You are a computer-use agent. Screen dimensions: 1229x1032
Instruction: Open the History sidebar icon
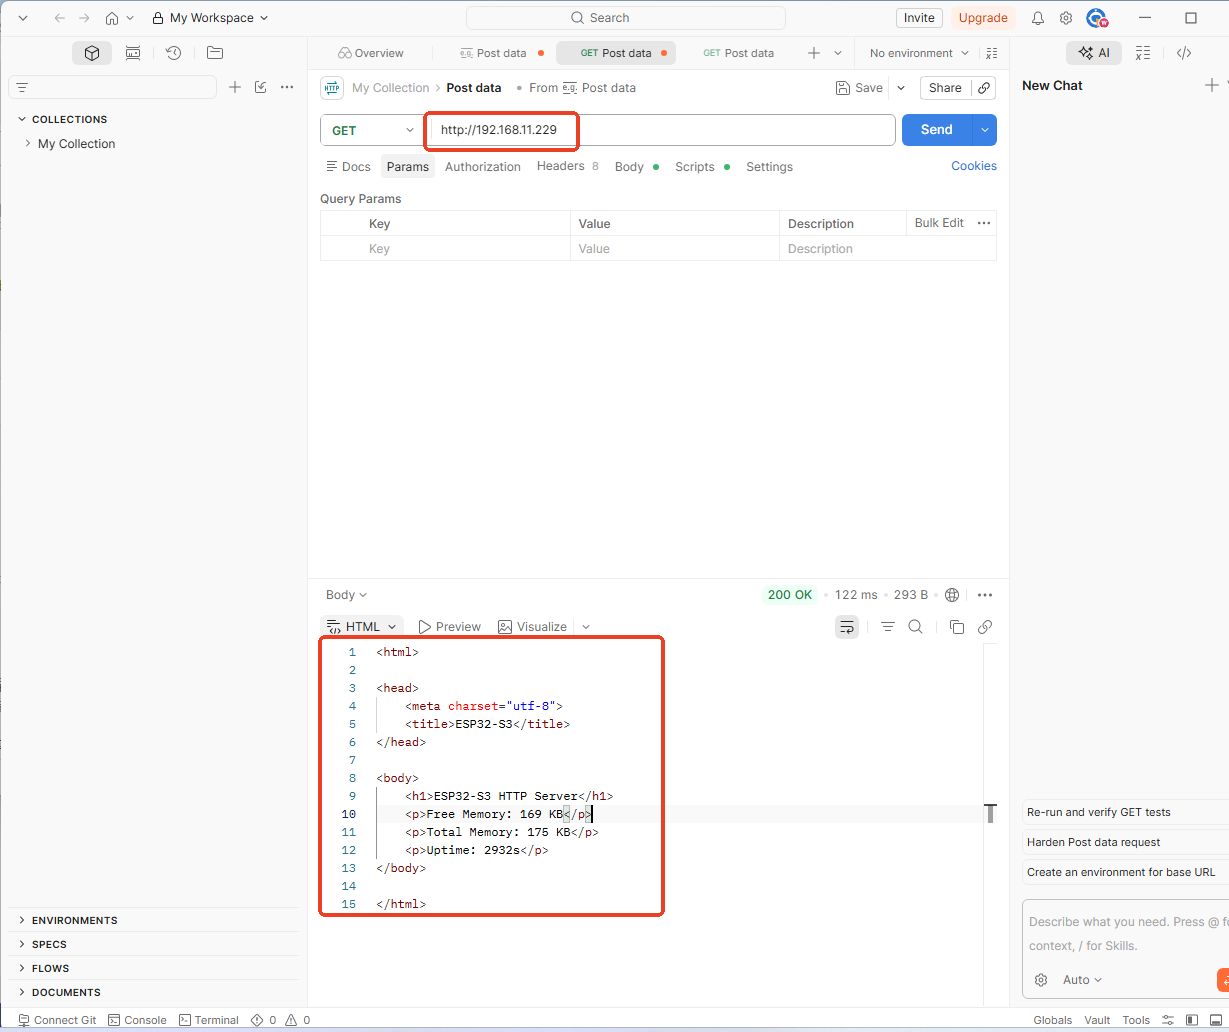tap(173, 53)
